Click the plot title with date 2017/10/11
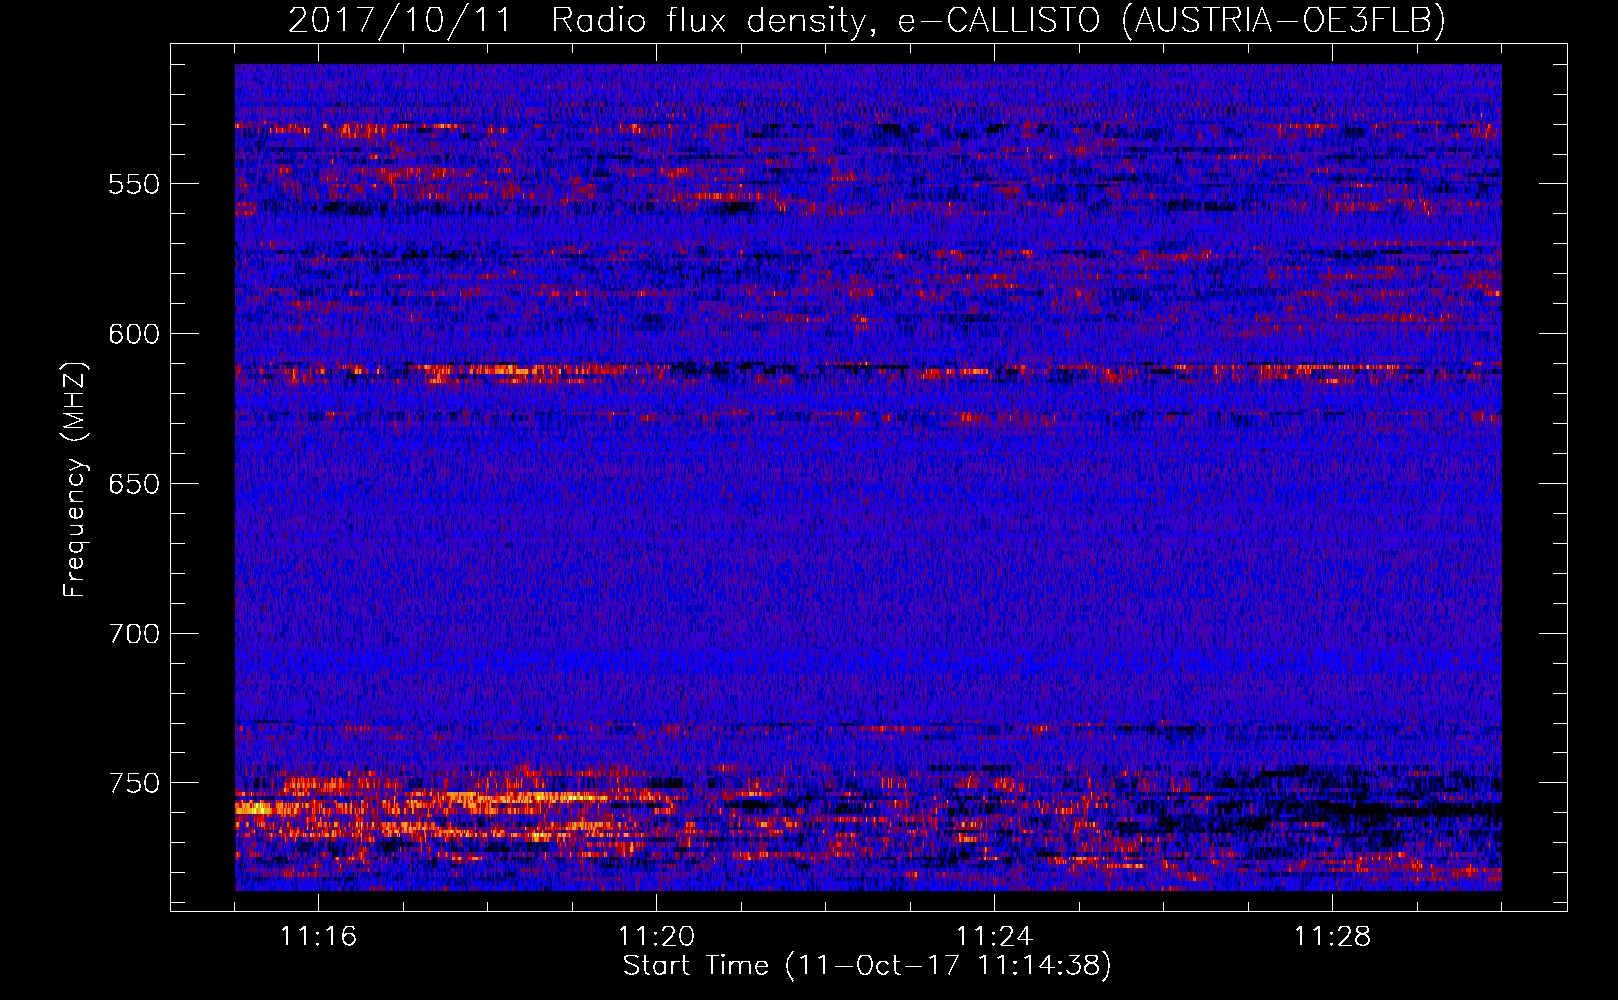The width and height of the screenshot is (1618, 1000). (867, 20)
